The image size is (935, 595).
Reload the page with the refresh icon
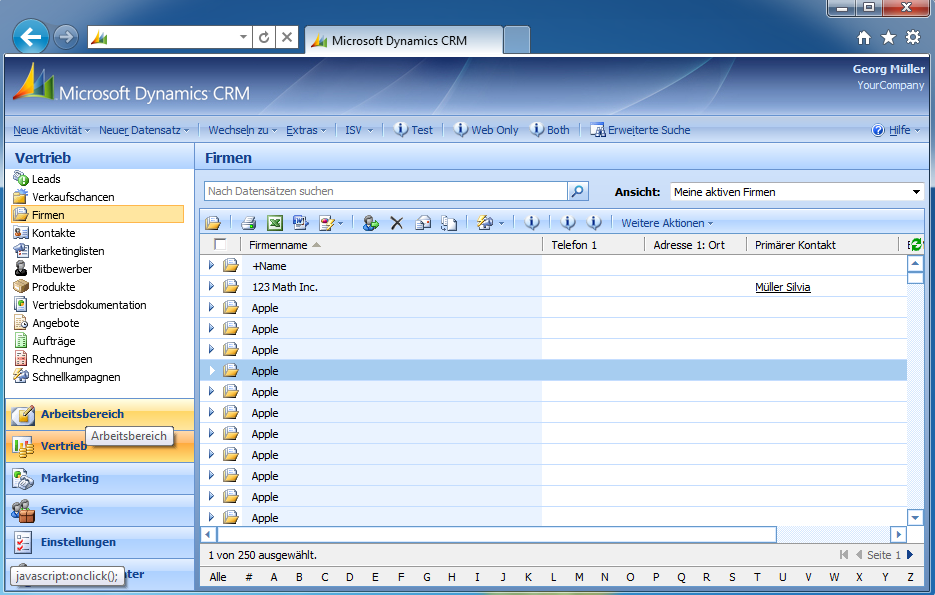coord(264,38)
